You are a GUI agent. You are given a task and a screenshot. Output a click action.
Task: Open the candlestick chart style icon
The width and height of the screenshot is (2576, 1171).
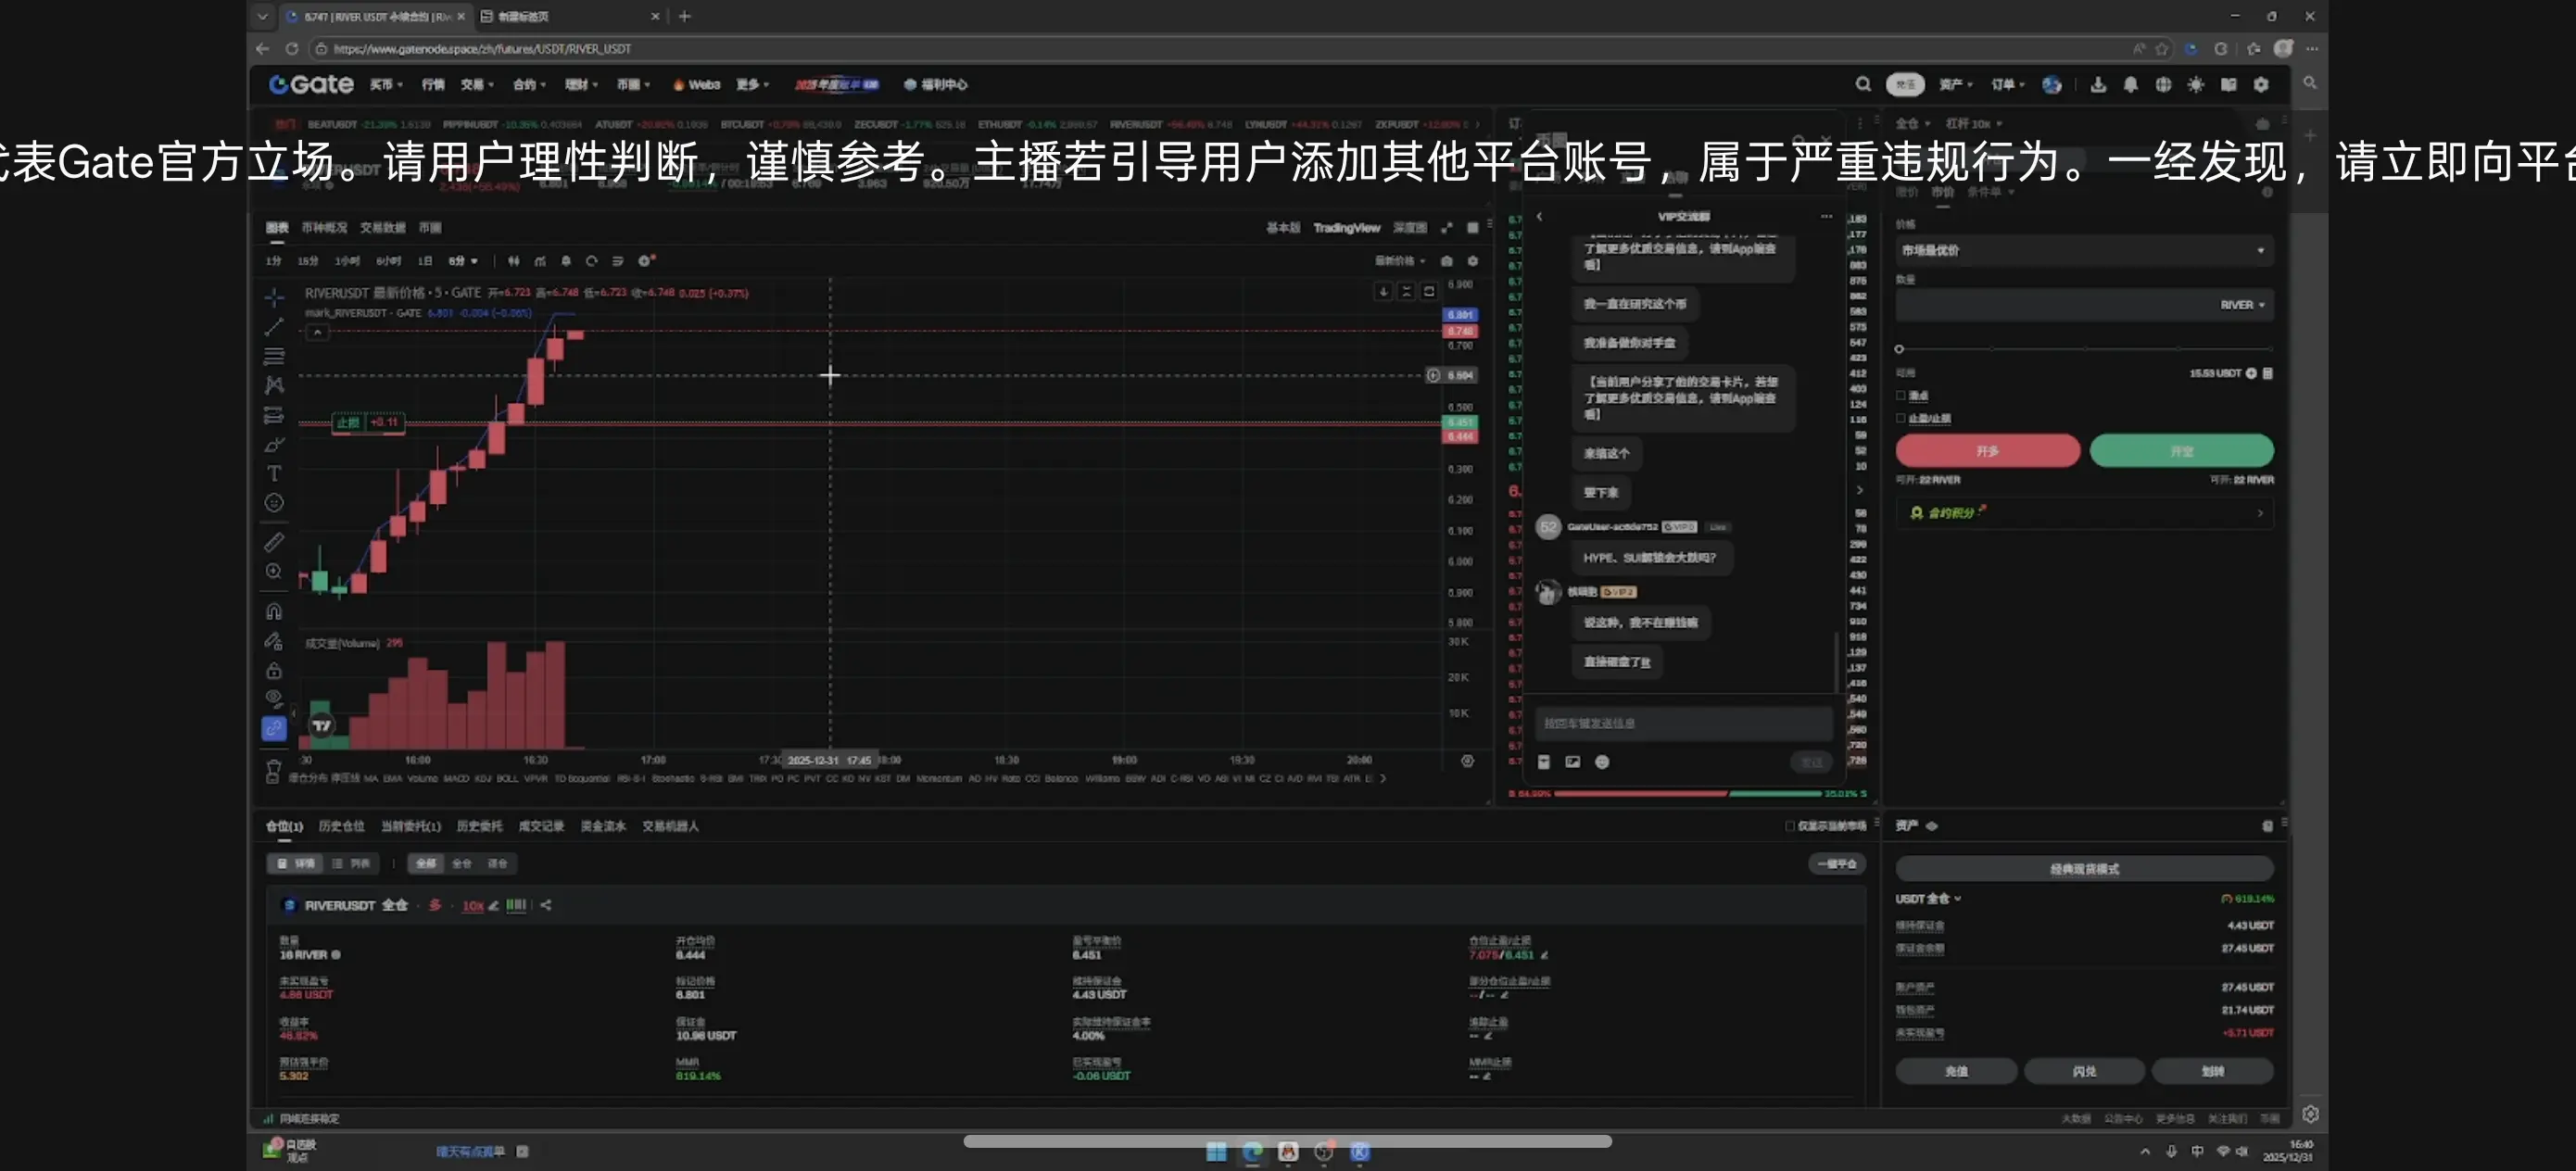point(513,261)
